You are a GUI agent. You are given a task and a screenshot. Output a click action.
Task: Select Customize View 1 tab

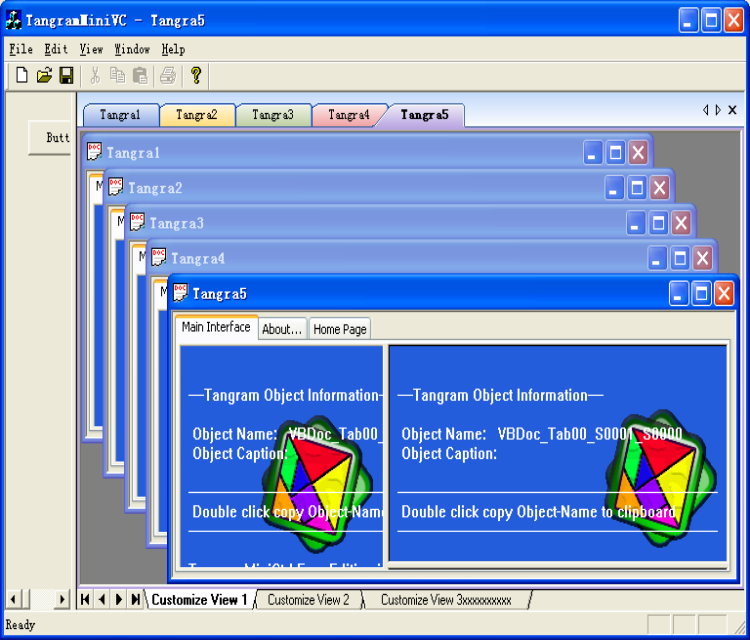pyautogui.click(x=199, y=599)
